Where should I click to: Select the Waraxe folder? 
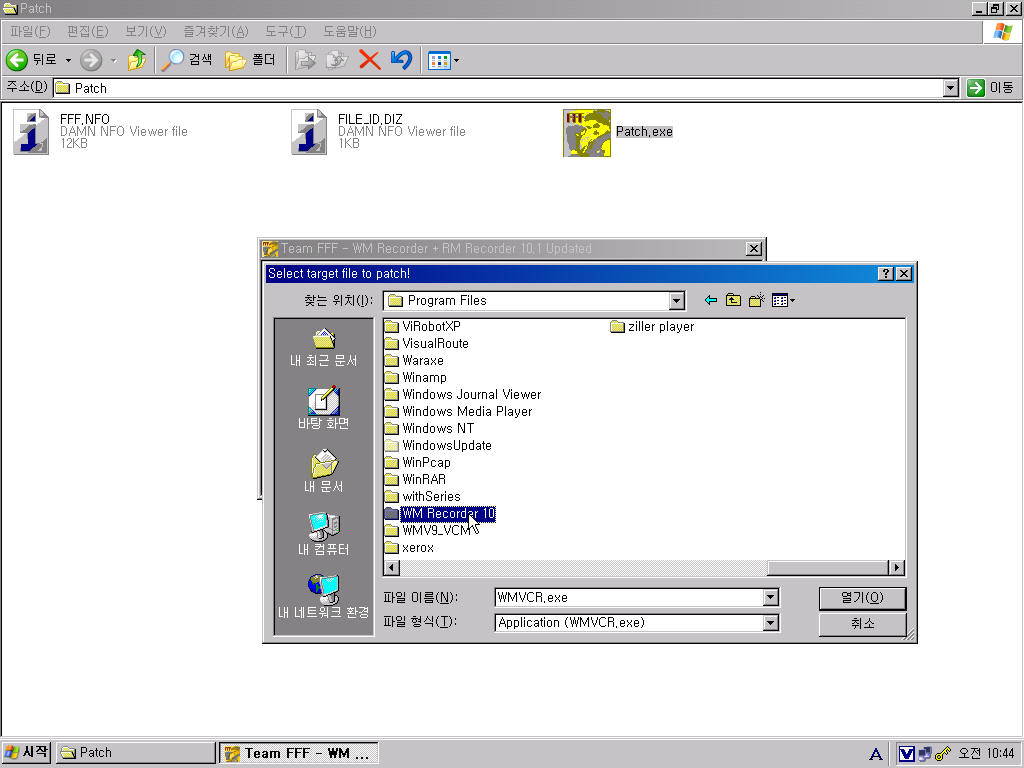point(414,360)
